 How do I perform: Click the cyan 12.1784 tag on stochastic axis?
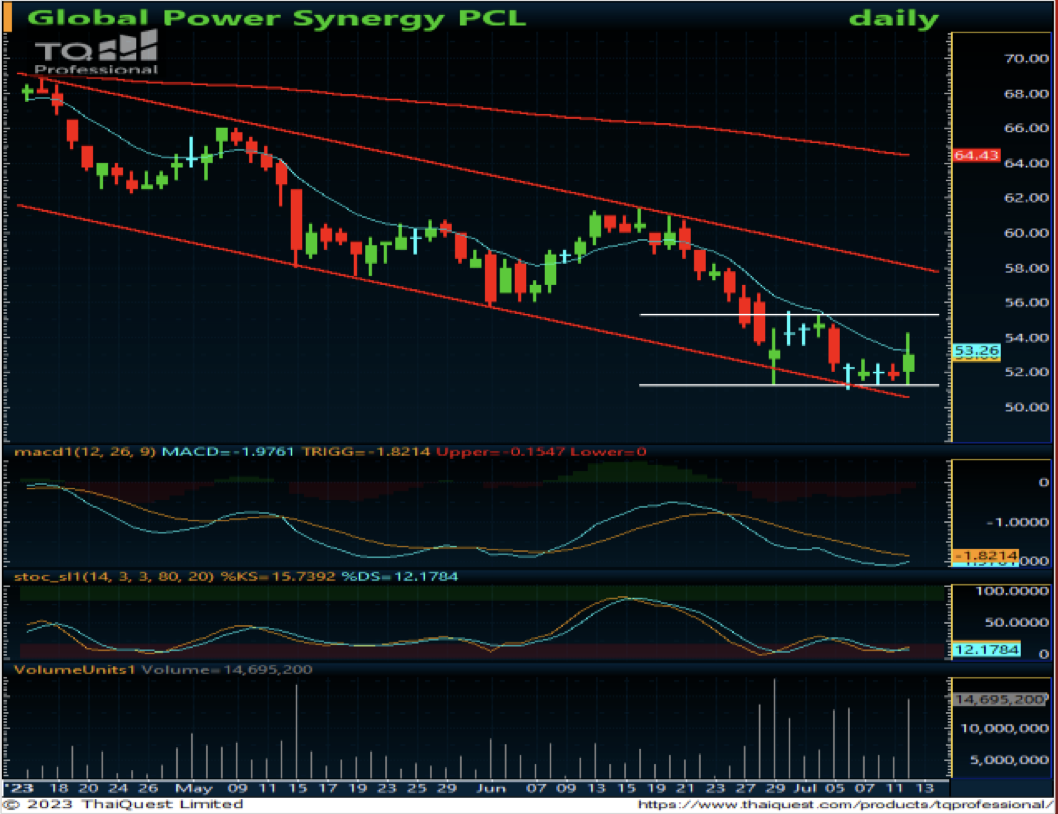click(986, 649)
